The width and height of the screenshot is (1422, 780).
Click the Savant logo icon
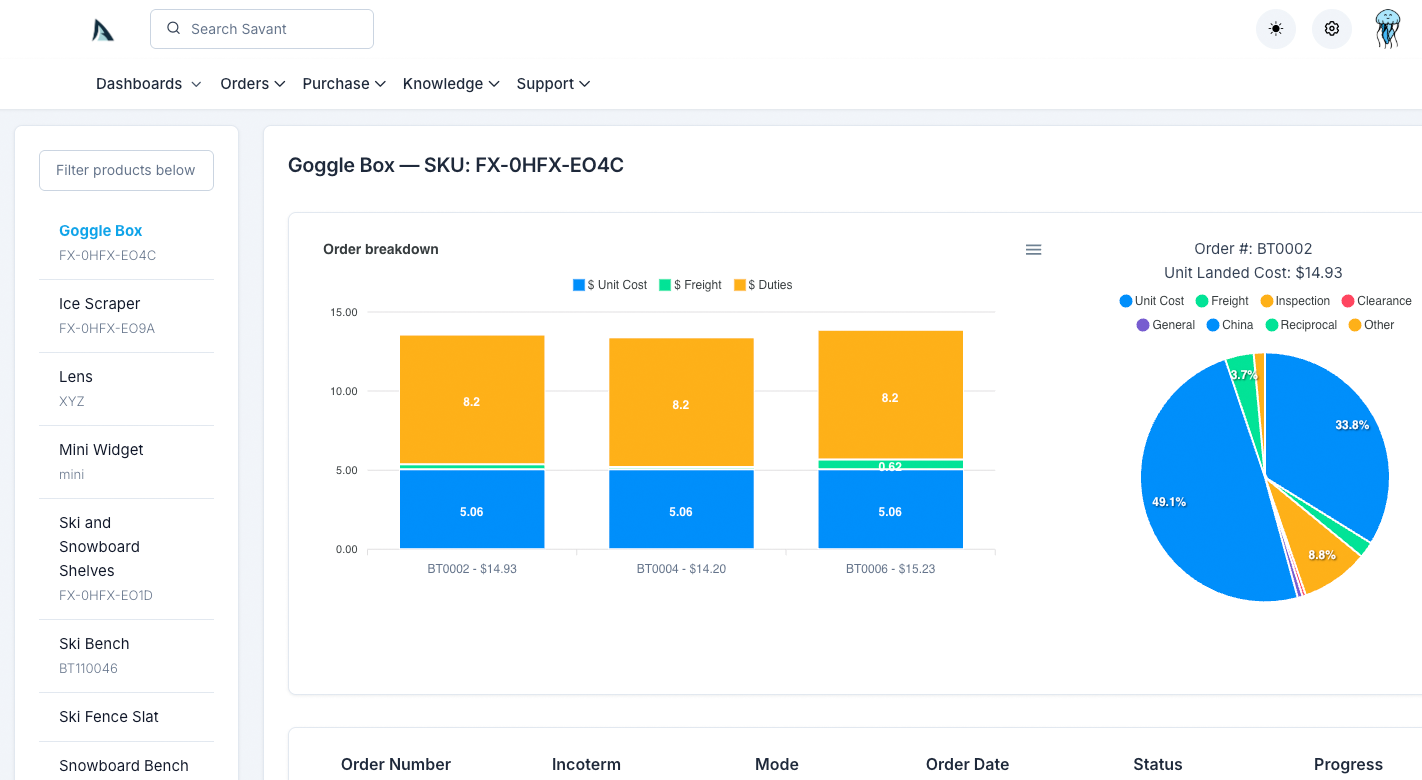(x=101, y=29)
